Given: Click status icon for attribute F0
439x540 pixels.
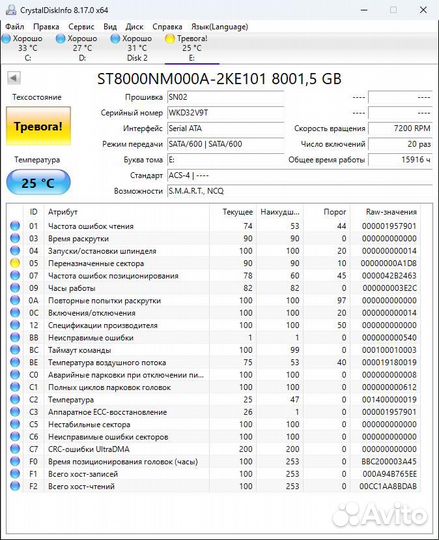Looking at the screenshot, I should point(15,461).
